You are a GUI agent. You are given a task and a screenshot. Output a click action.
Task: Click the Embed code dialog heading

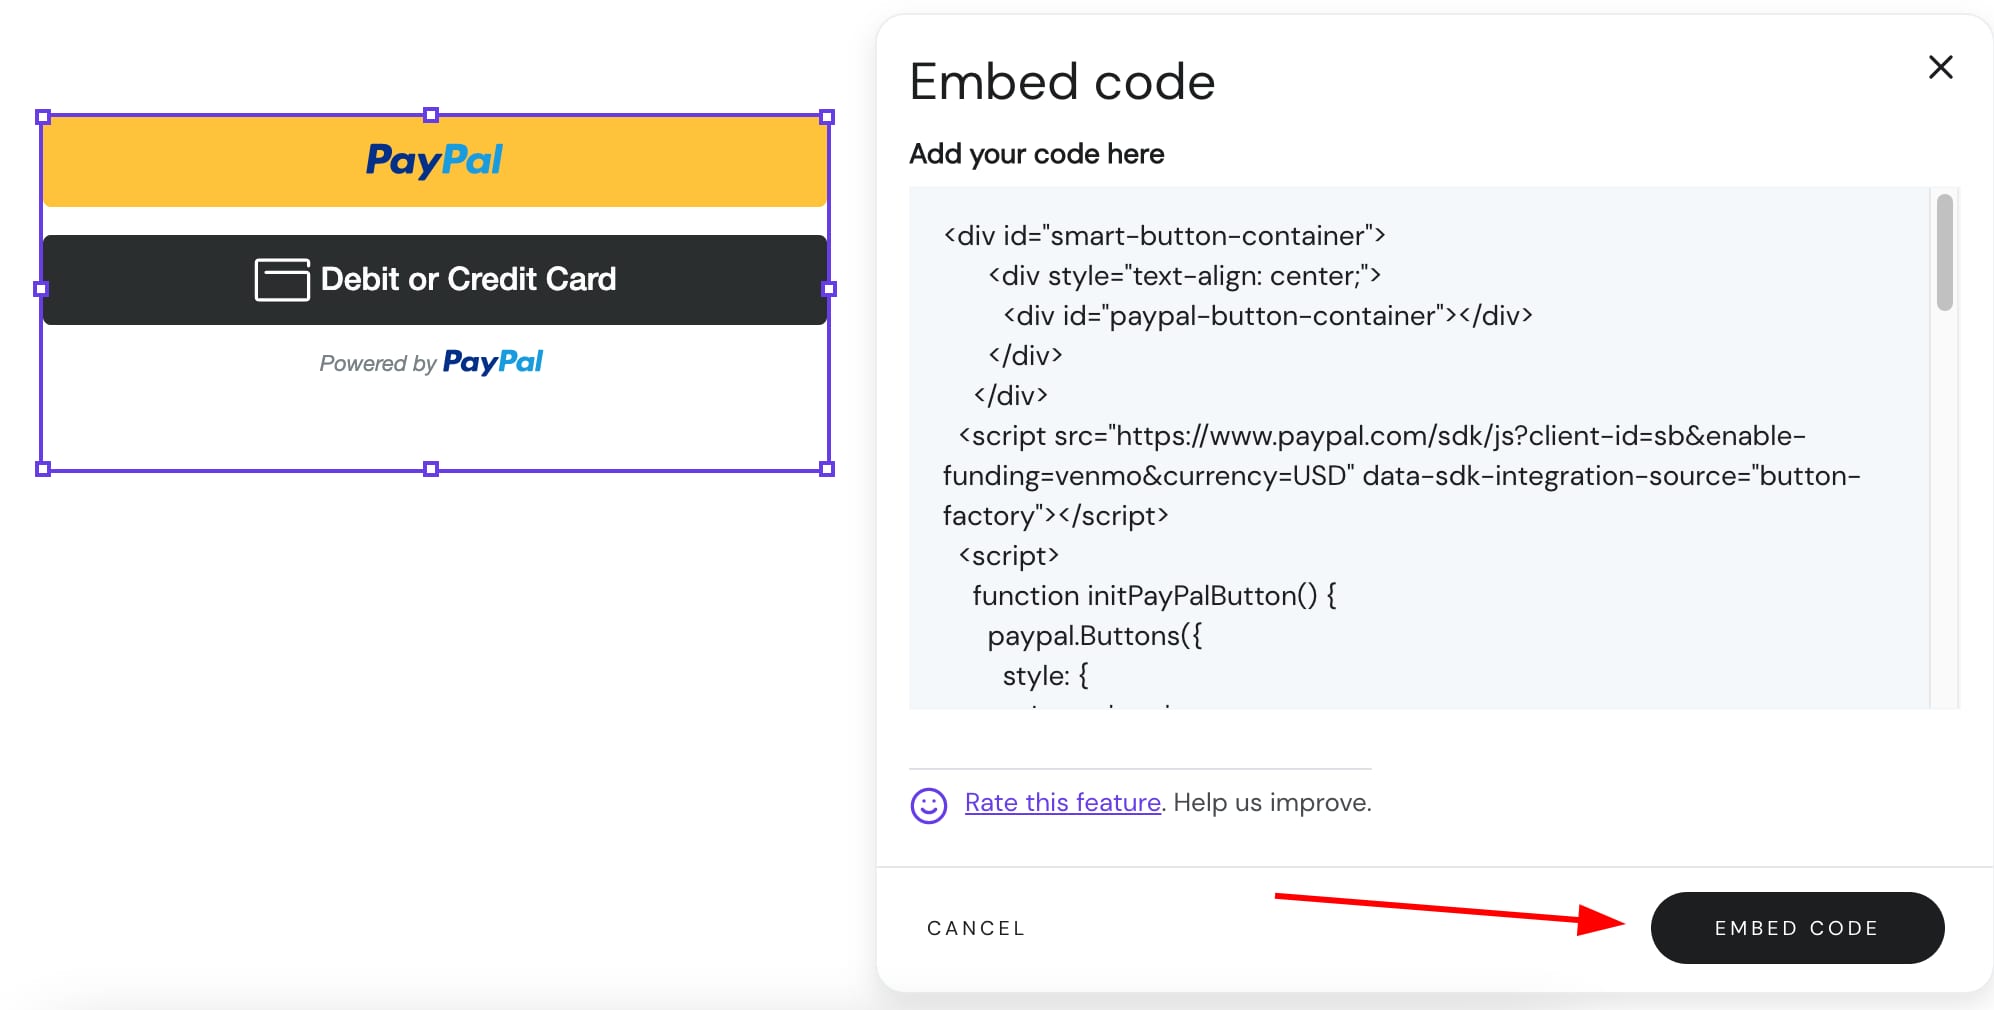pos(1062,81)
